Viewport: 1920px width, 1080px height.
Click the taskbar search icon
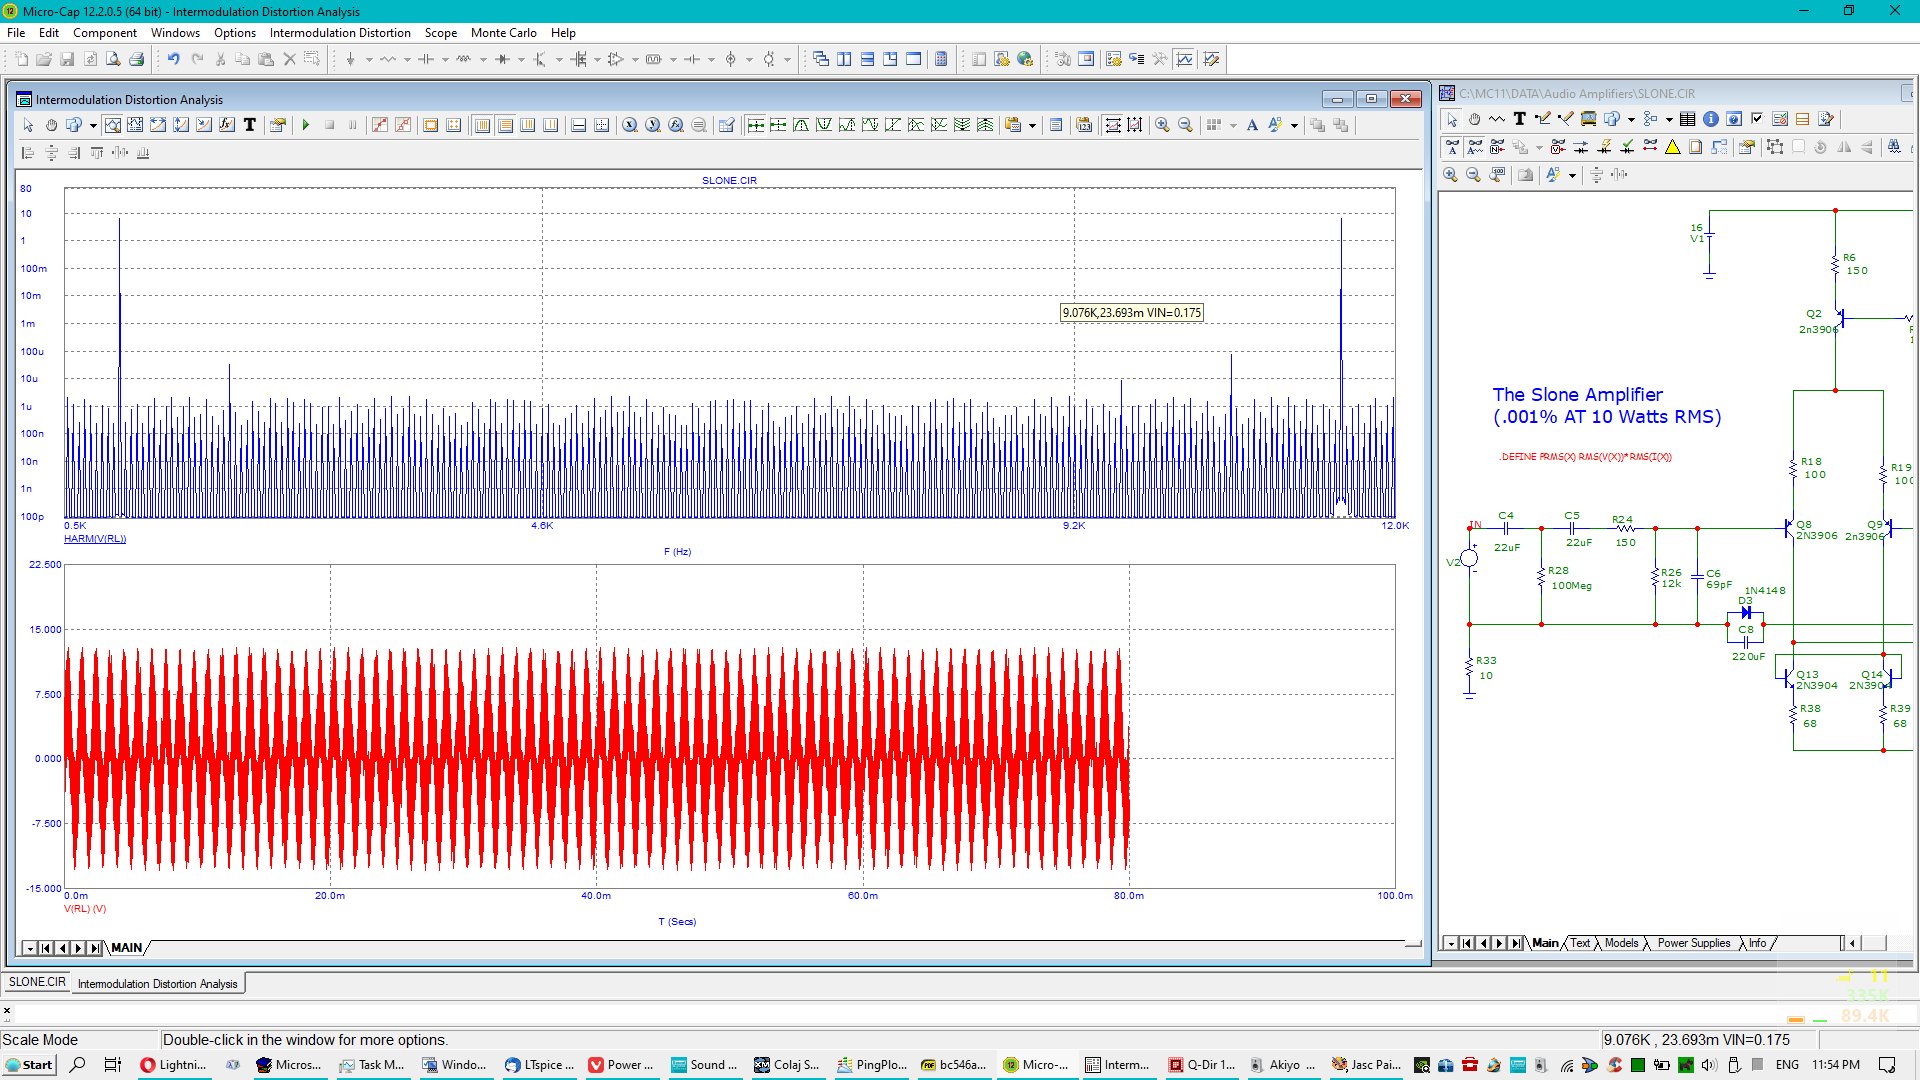(x=78, y=1065)
